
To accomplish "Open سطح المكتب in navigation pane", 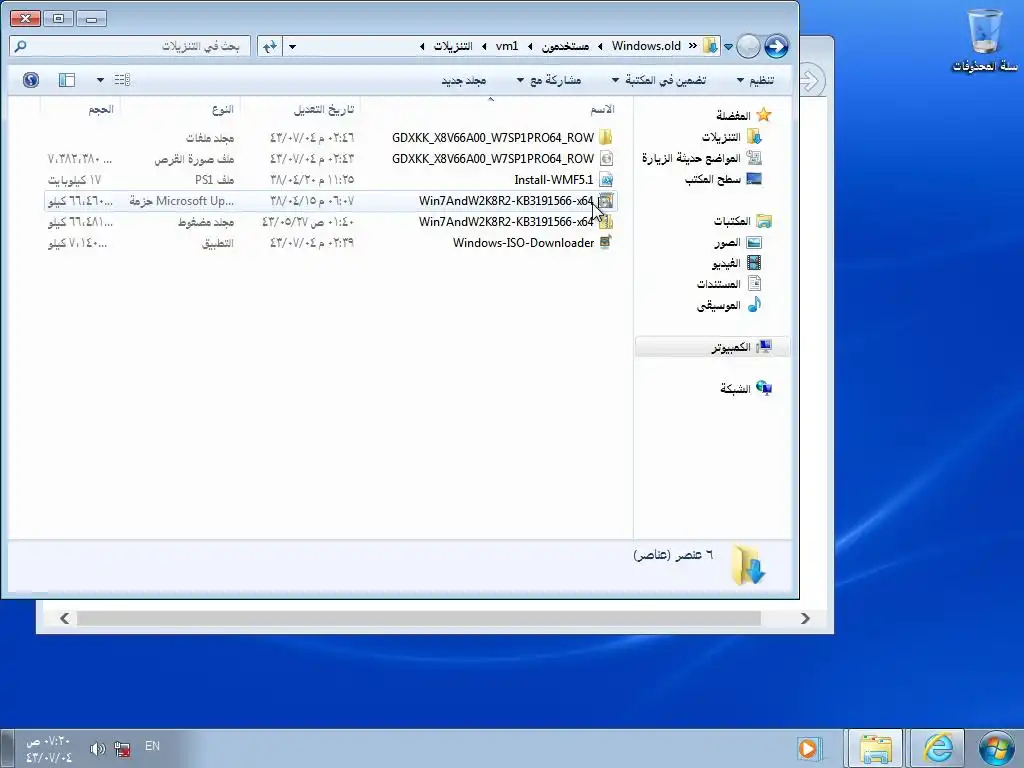I will 712,179.
